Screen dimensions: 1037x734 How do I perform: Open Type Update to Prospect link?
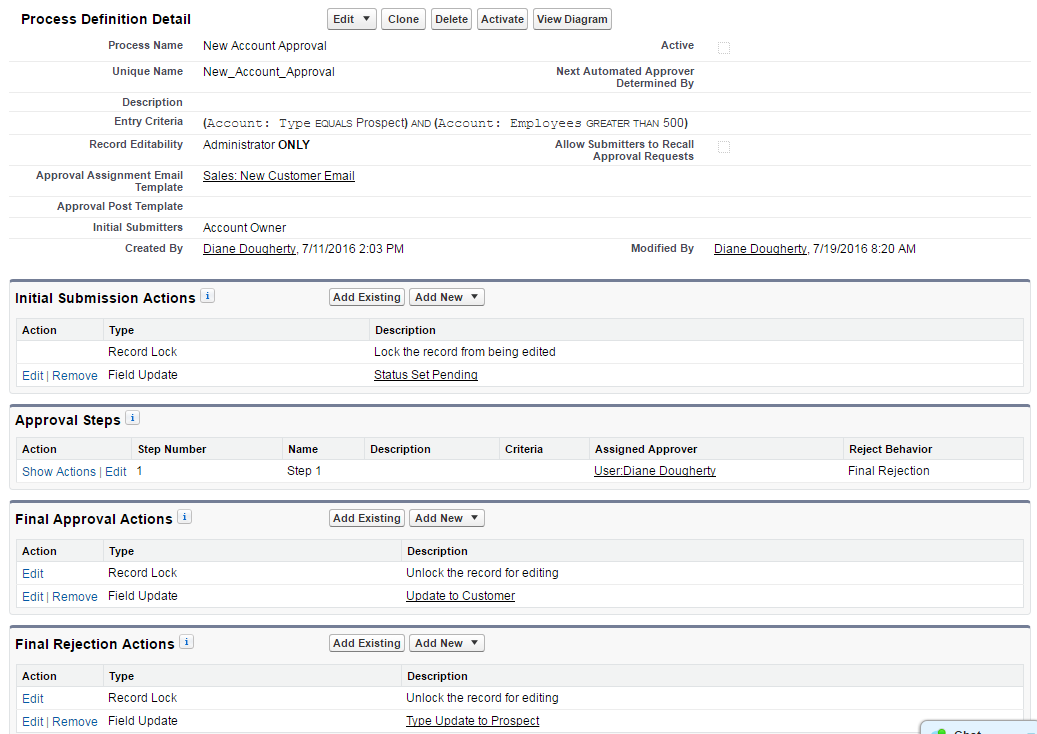(472, 721)
